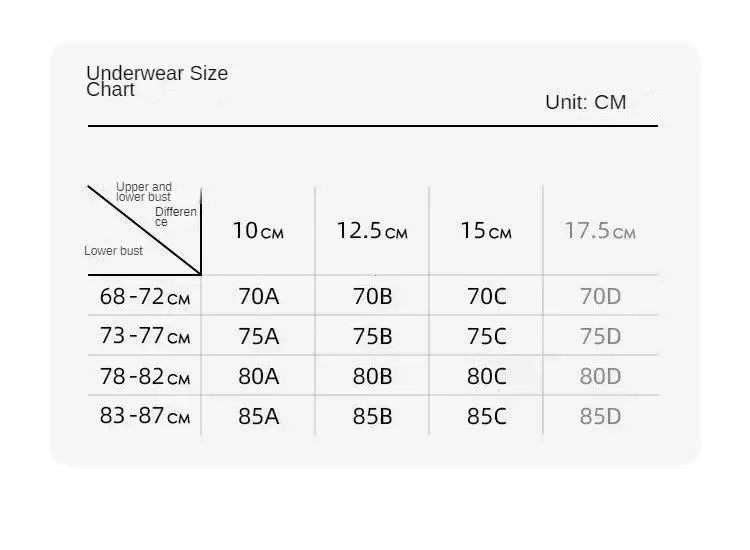Select the 80B size cell
Screen dimensions: 750x550
pos(373,376)
